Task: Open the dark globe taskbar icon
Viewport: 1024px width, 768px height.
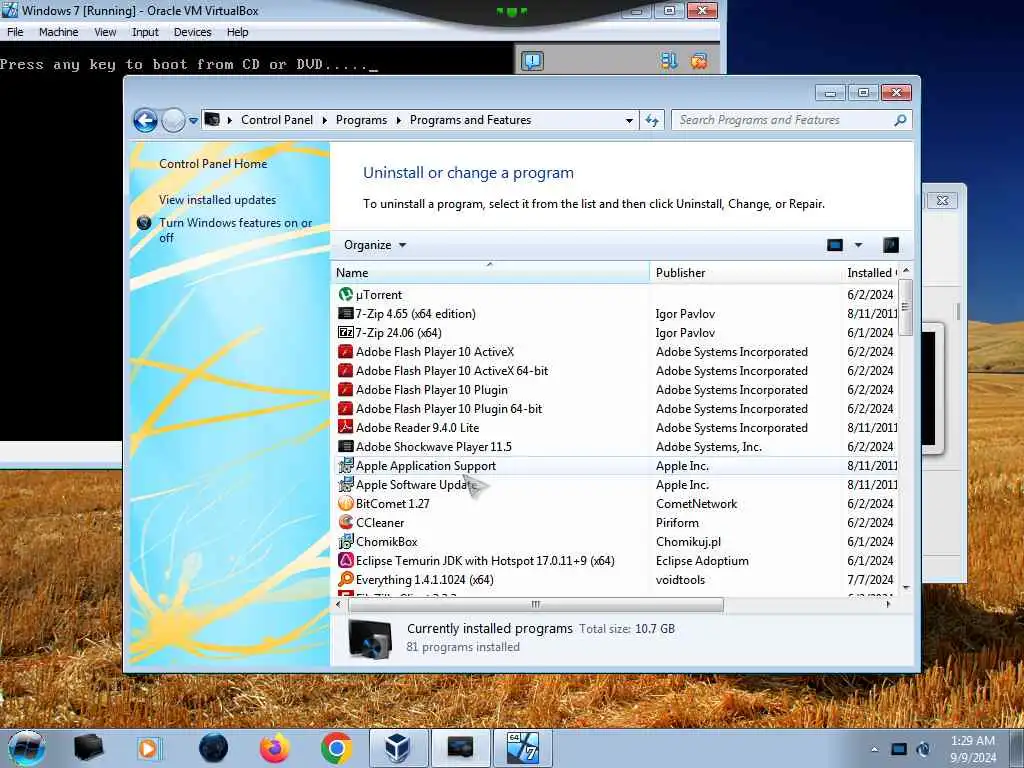Action: pyautogui.click(x=214, y=748)
